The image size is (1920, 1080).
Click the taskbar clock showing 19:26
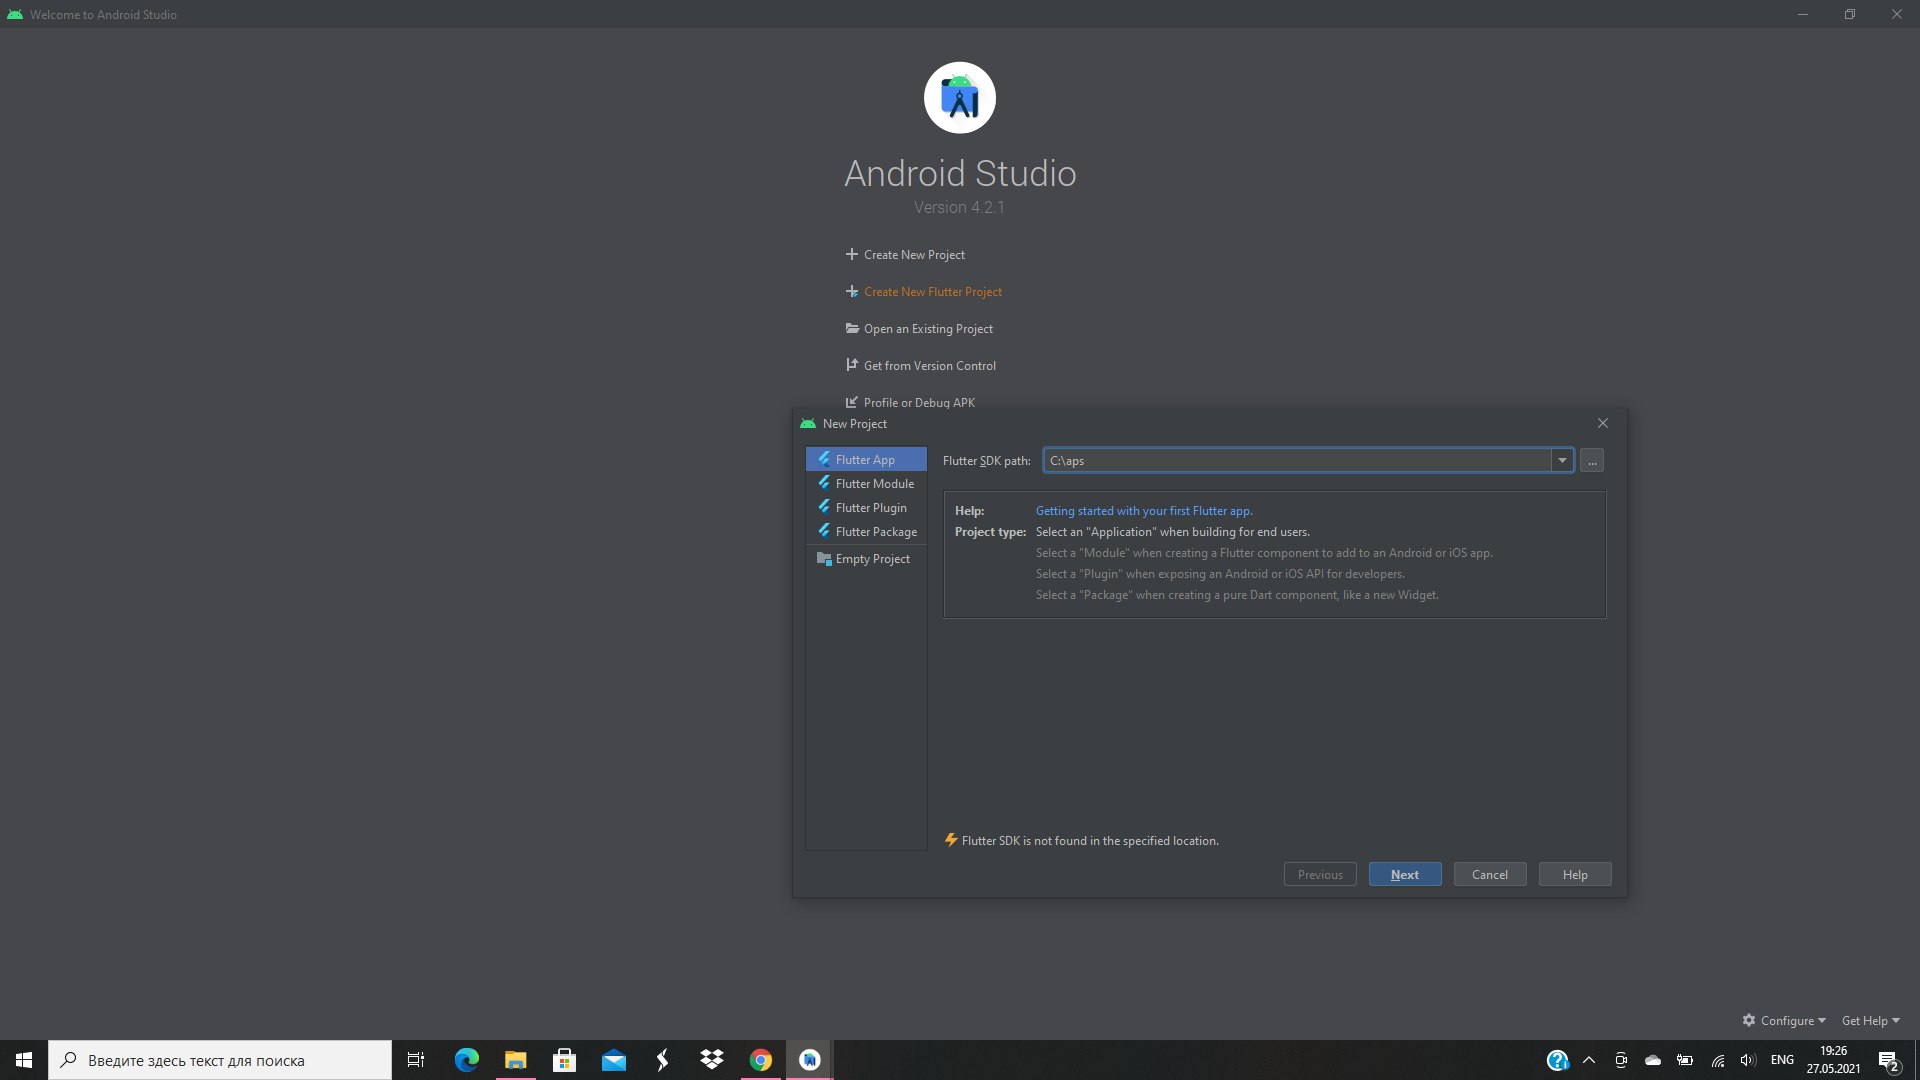1833,1060
